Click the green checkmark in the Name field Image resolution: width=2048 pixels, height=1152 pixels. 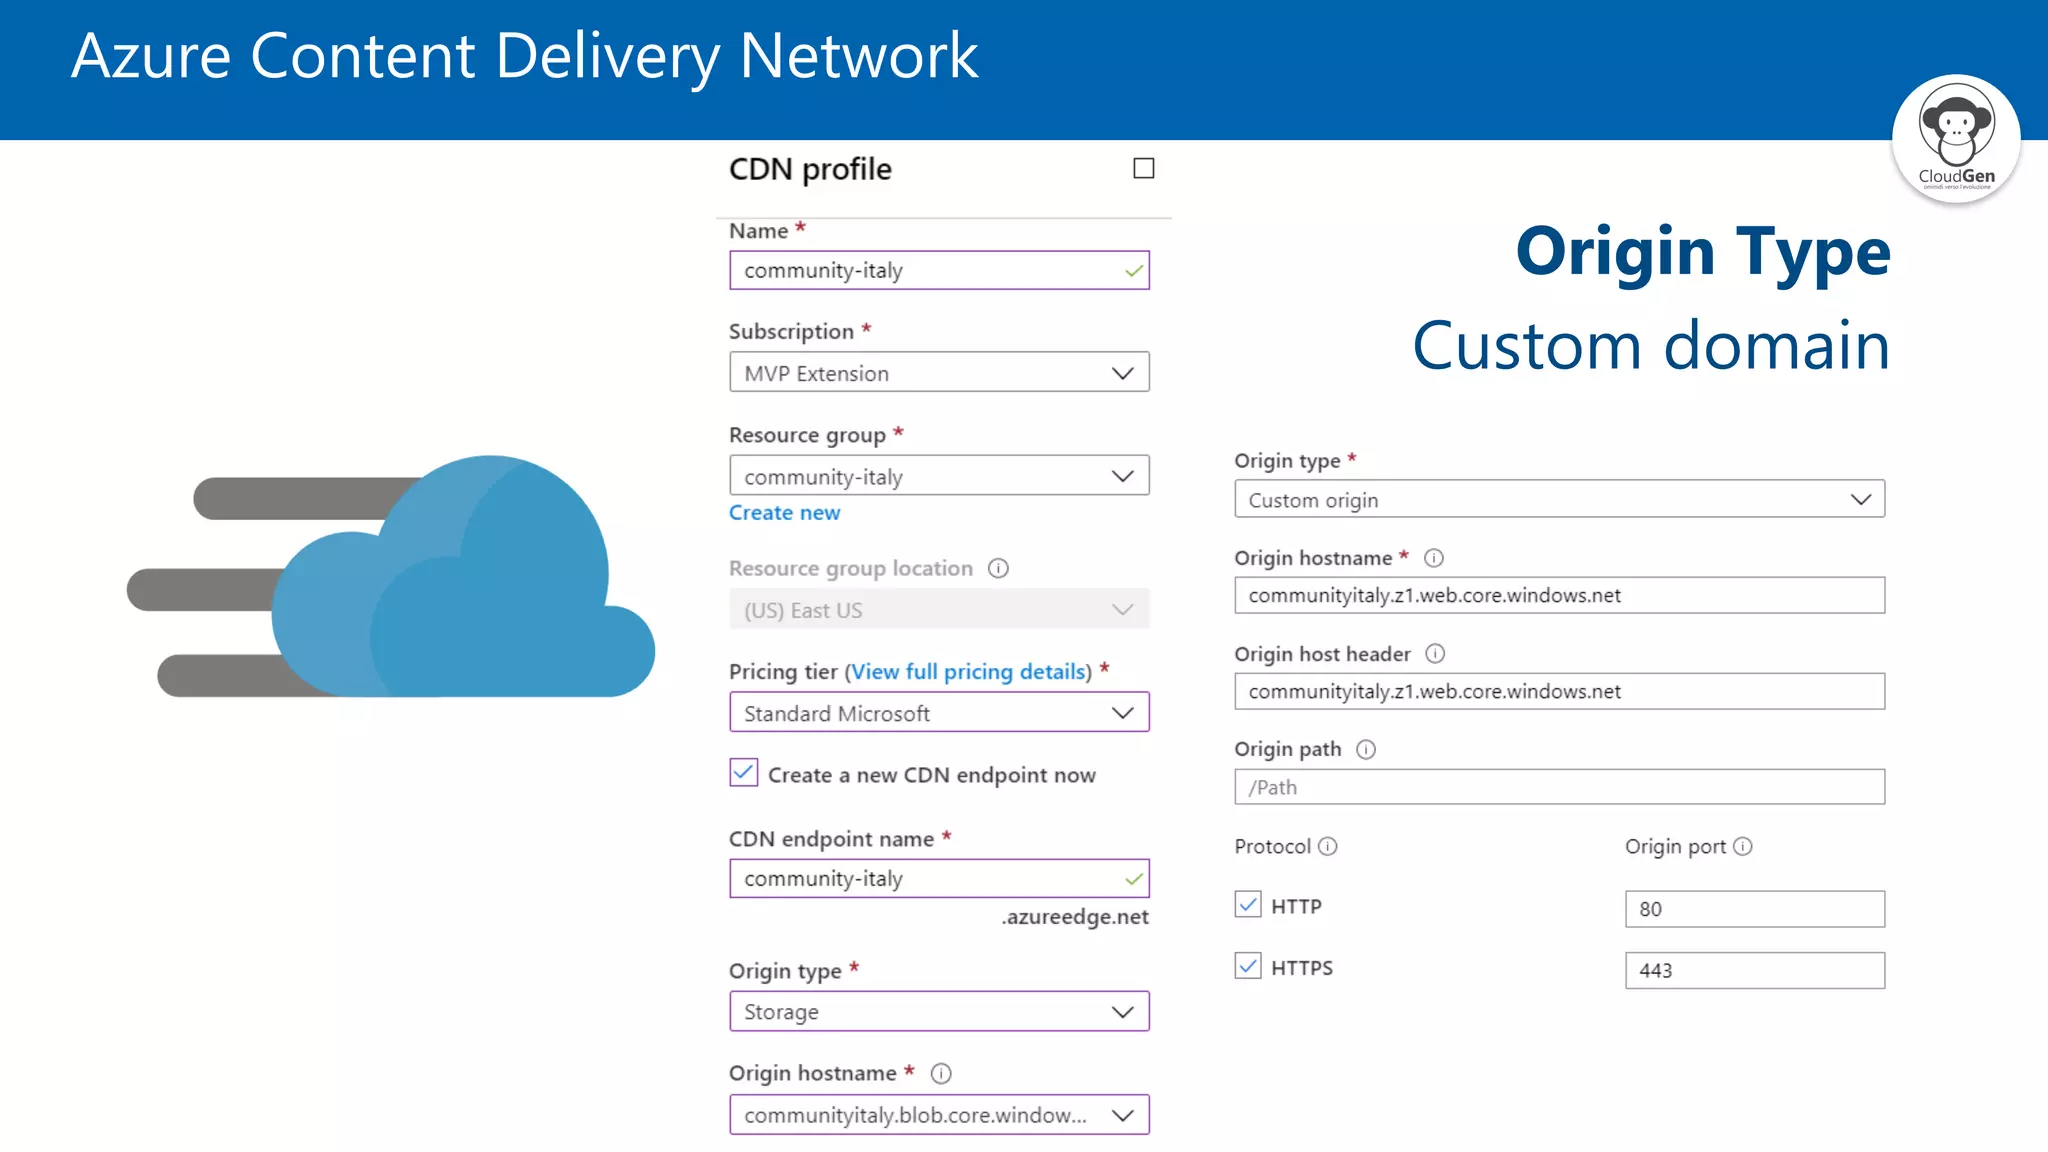click(1133, 271)
